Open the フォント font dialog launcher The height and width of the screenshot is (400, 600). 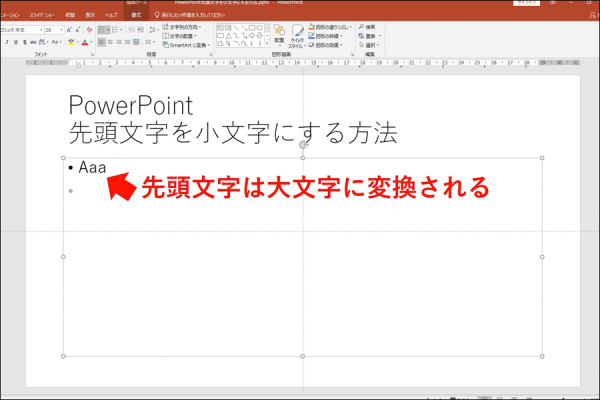click(92, 55)
